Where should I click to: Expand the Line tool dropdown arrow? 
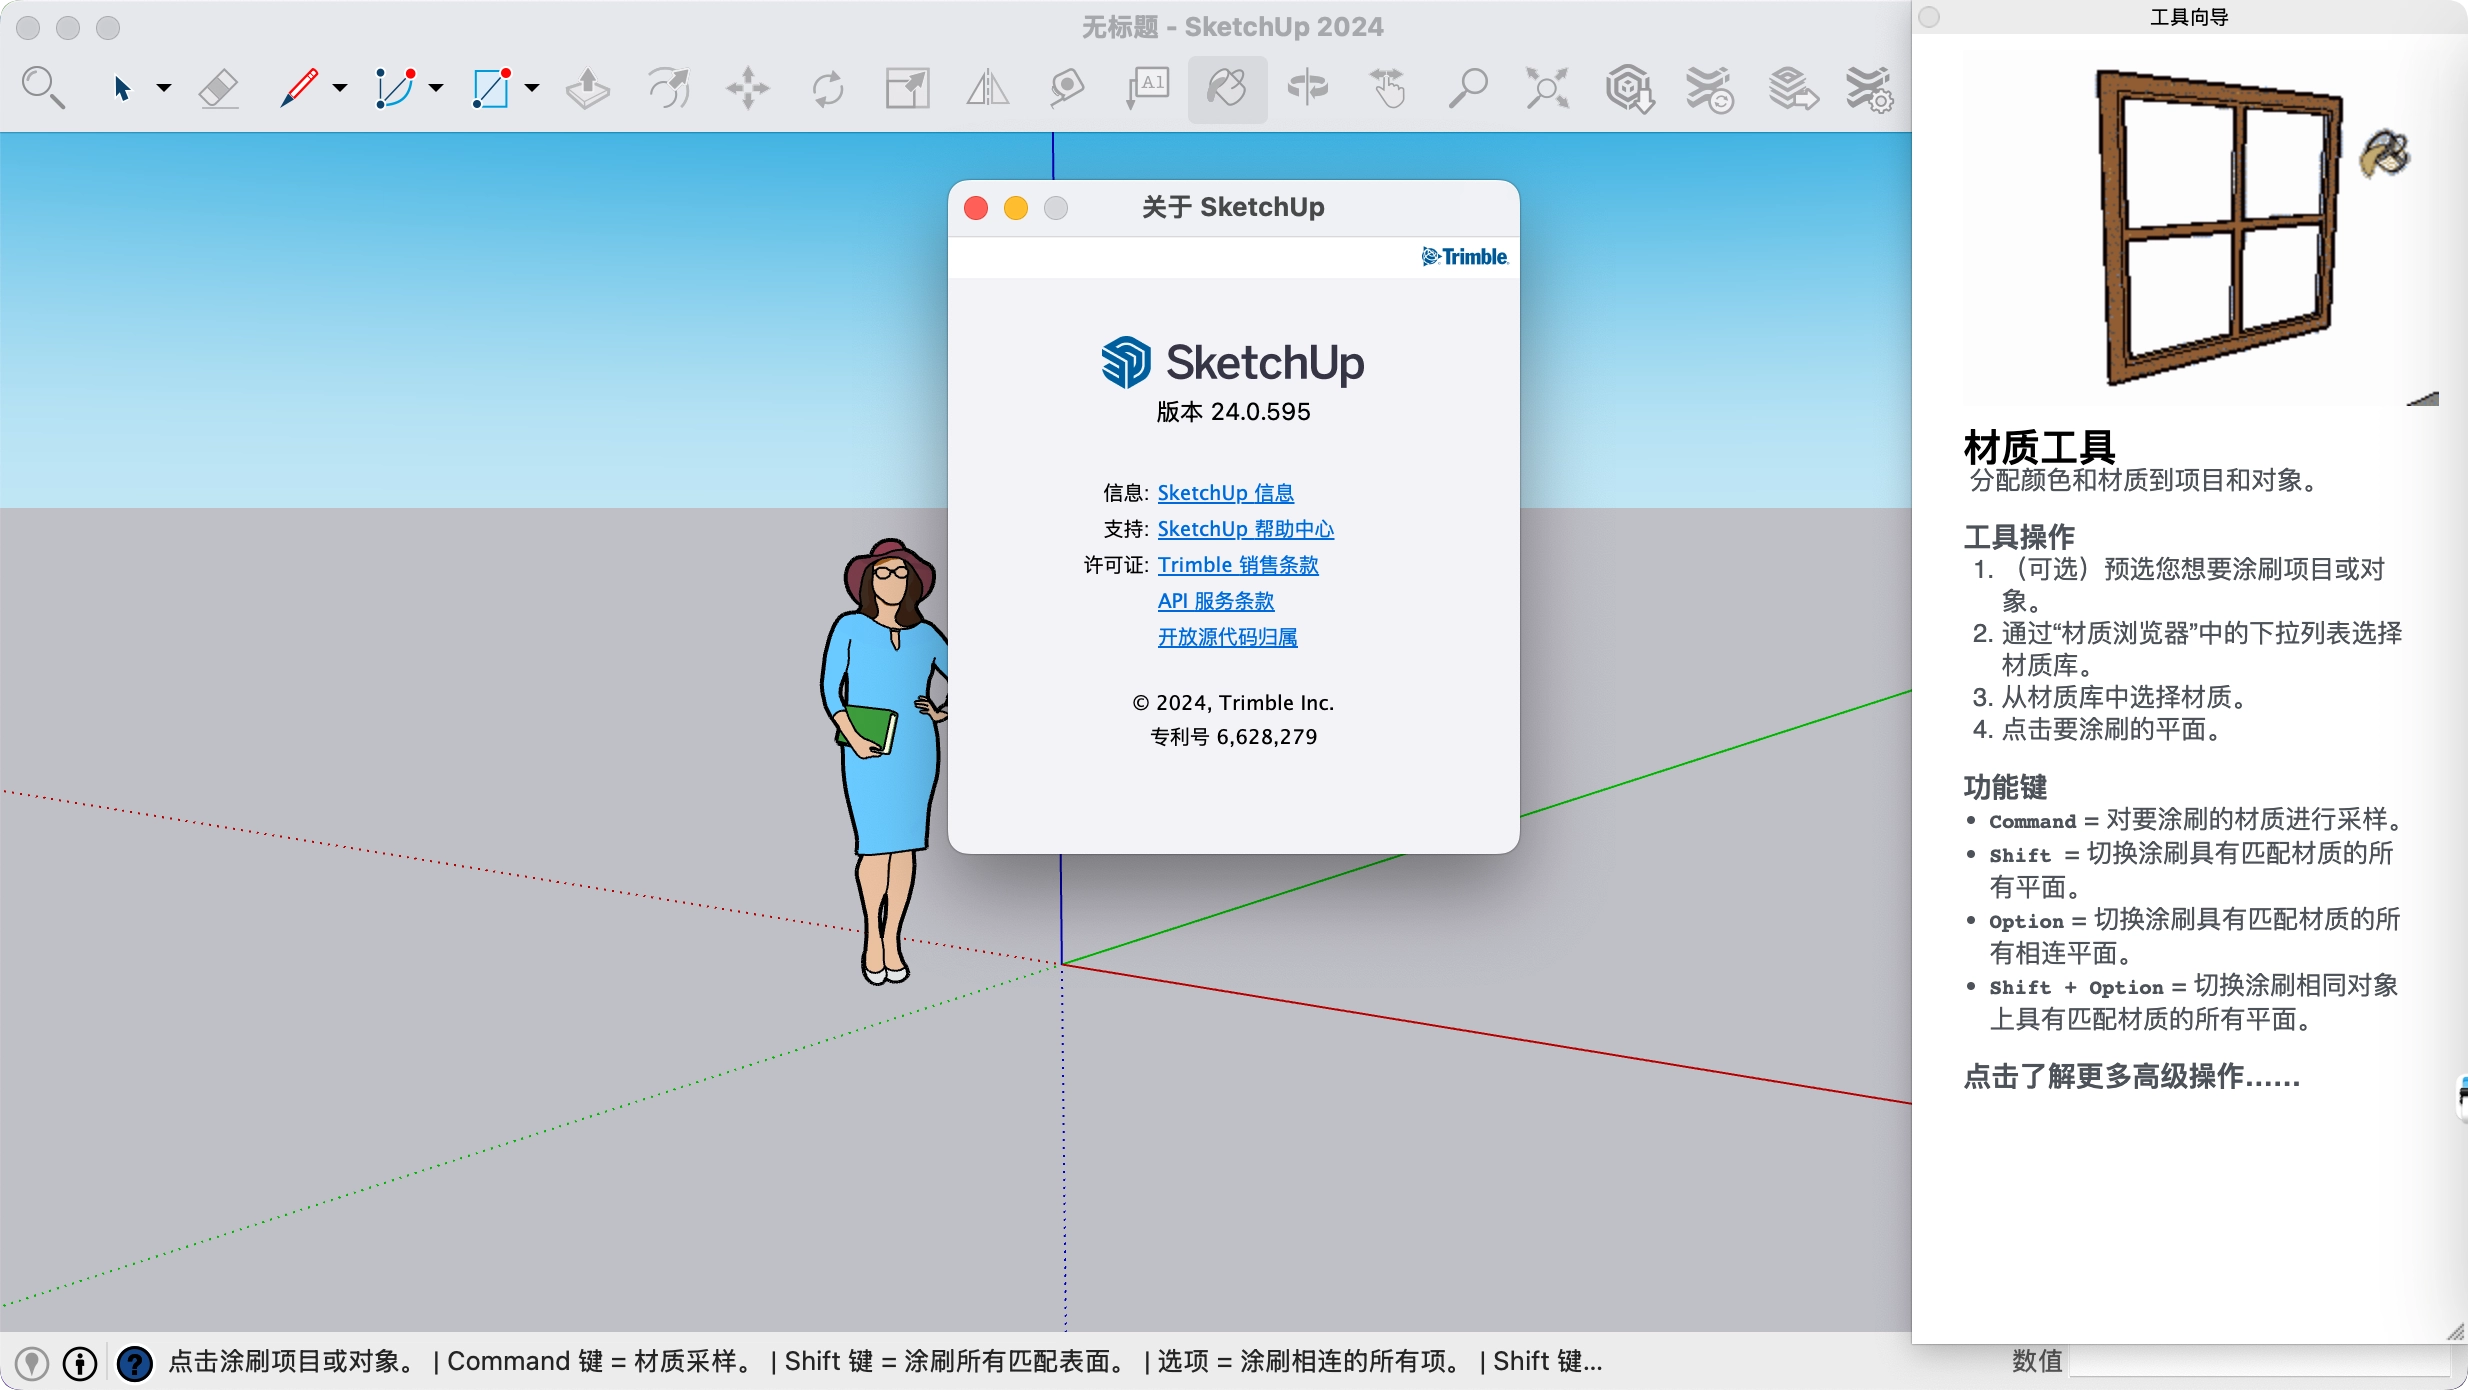340,89
